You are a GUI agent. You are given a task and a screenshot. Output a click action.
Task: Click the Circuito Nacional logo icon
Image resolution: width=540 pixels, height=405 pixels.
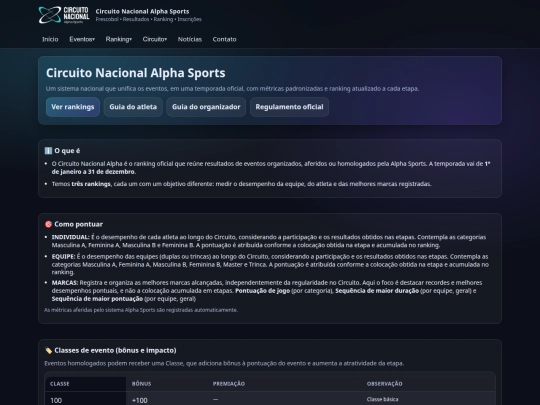[64, 15]
